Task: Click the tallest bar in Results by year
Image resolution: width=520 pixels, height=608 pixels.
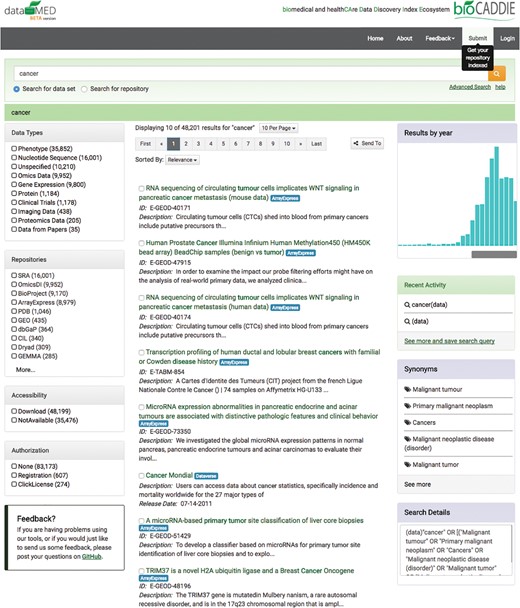Action: click(496, 196)
